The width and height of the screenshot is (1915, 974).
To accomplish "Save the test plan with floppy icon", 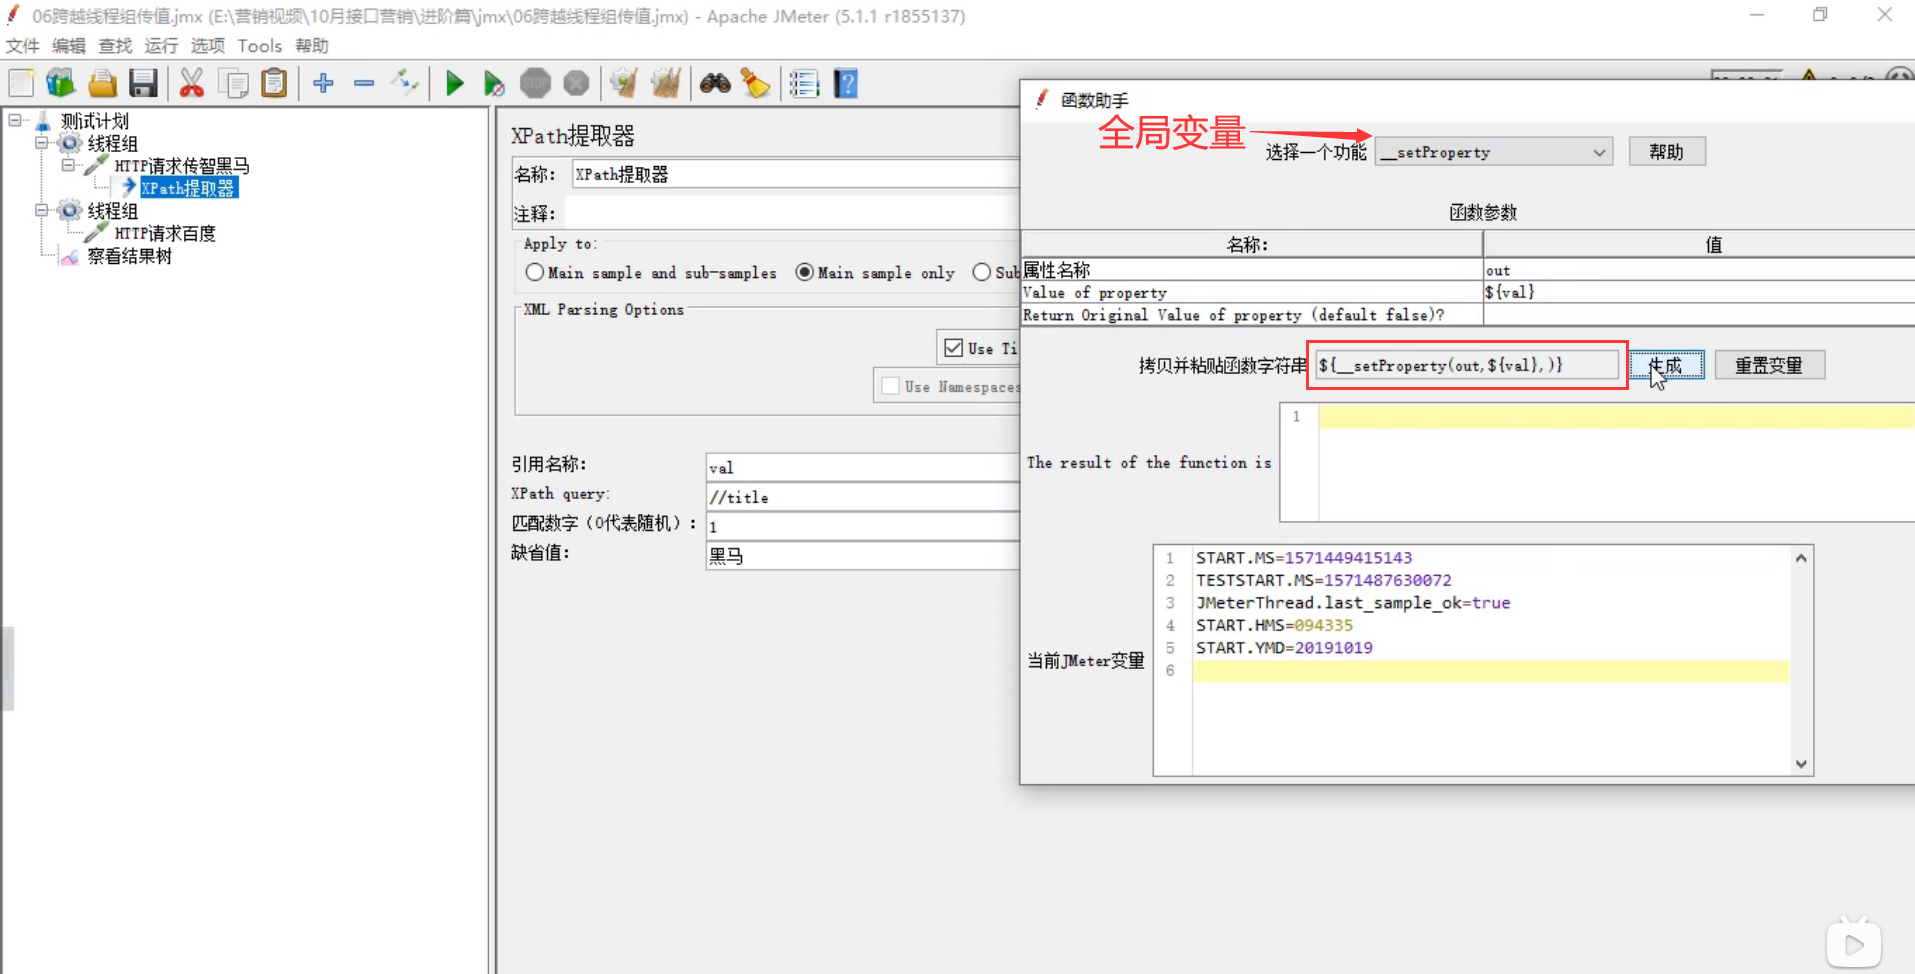I will [x=143, y=83].
